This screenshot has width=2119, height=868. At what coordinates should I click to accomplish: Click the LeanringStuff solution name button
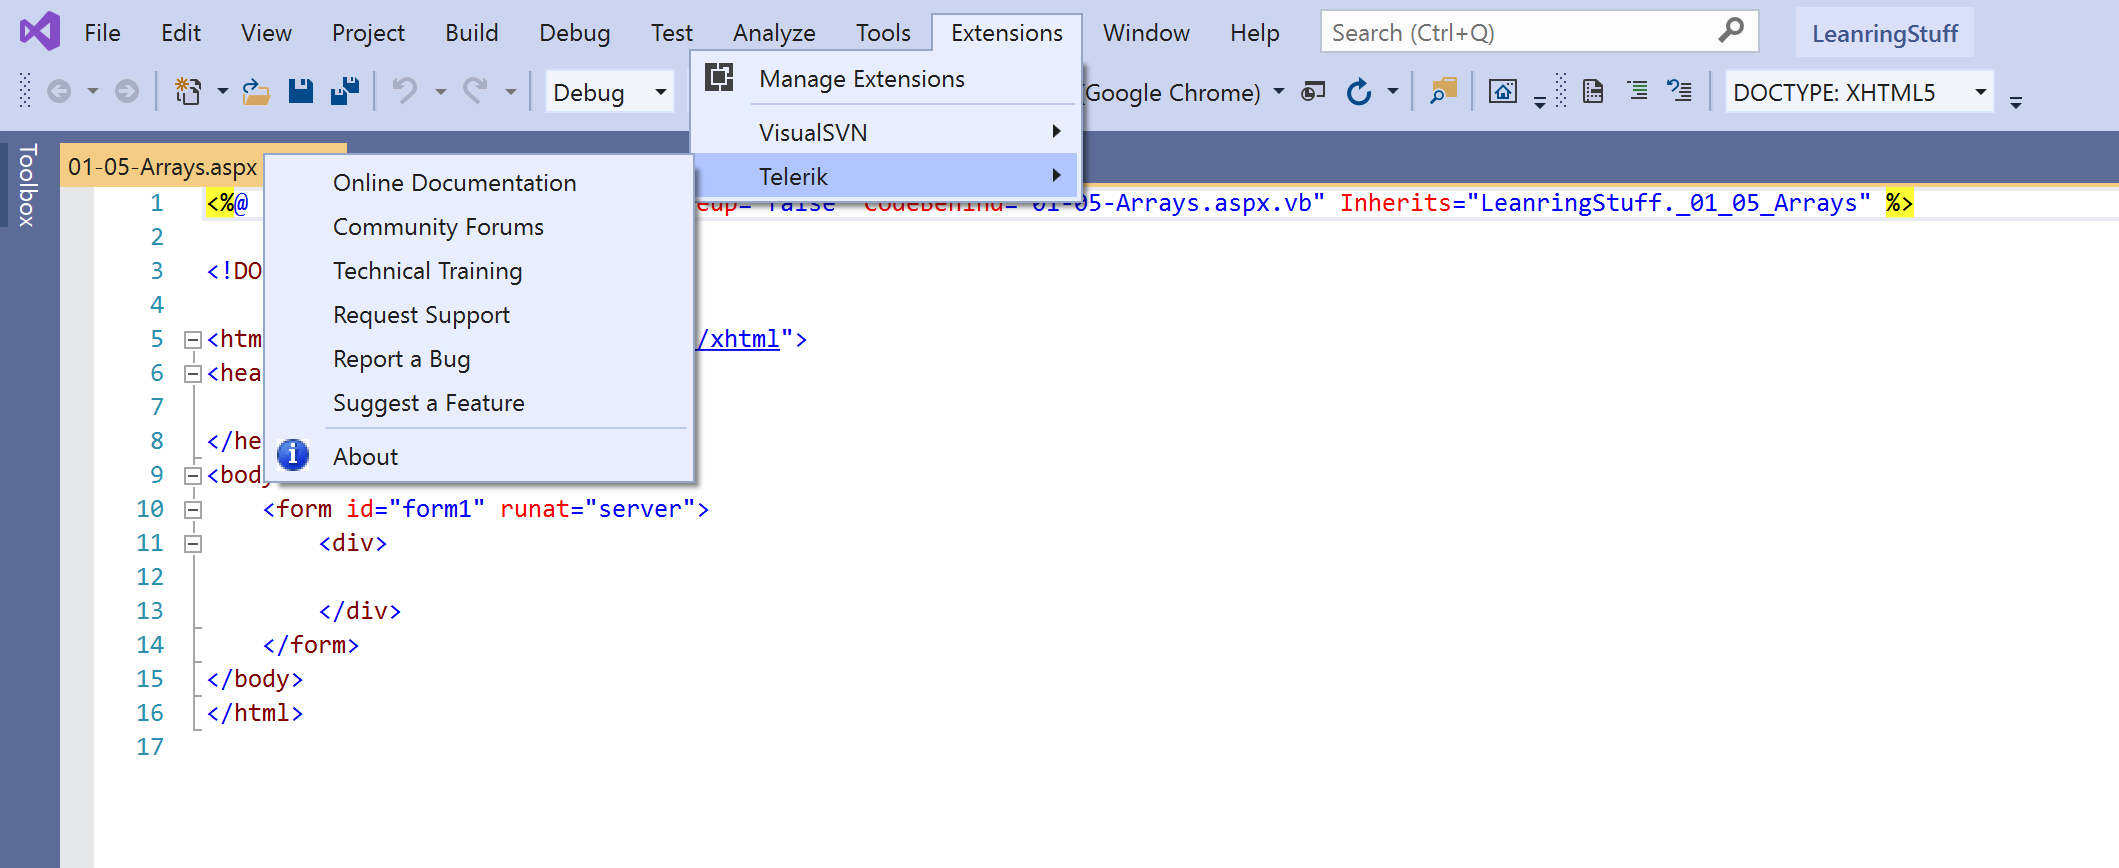click(x=1884, y=34)
